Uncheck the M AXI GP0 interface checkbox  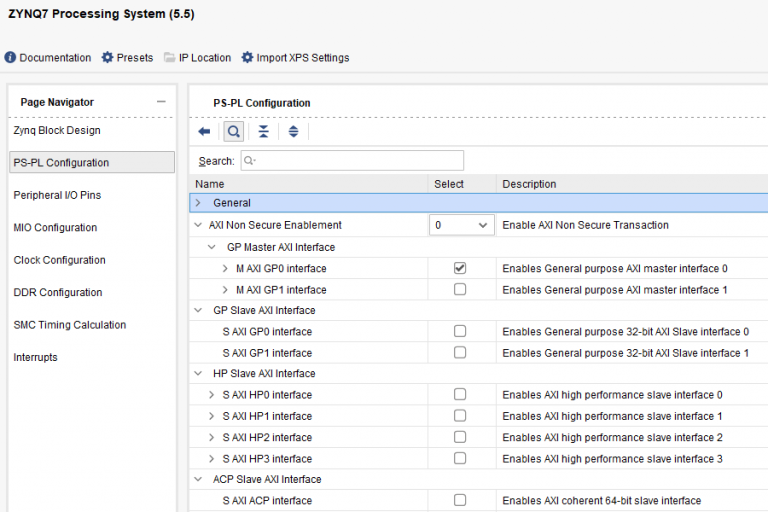tap(460, 268)
